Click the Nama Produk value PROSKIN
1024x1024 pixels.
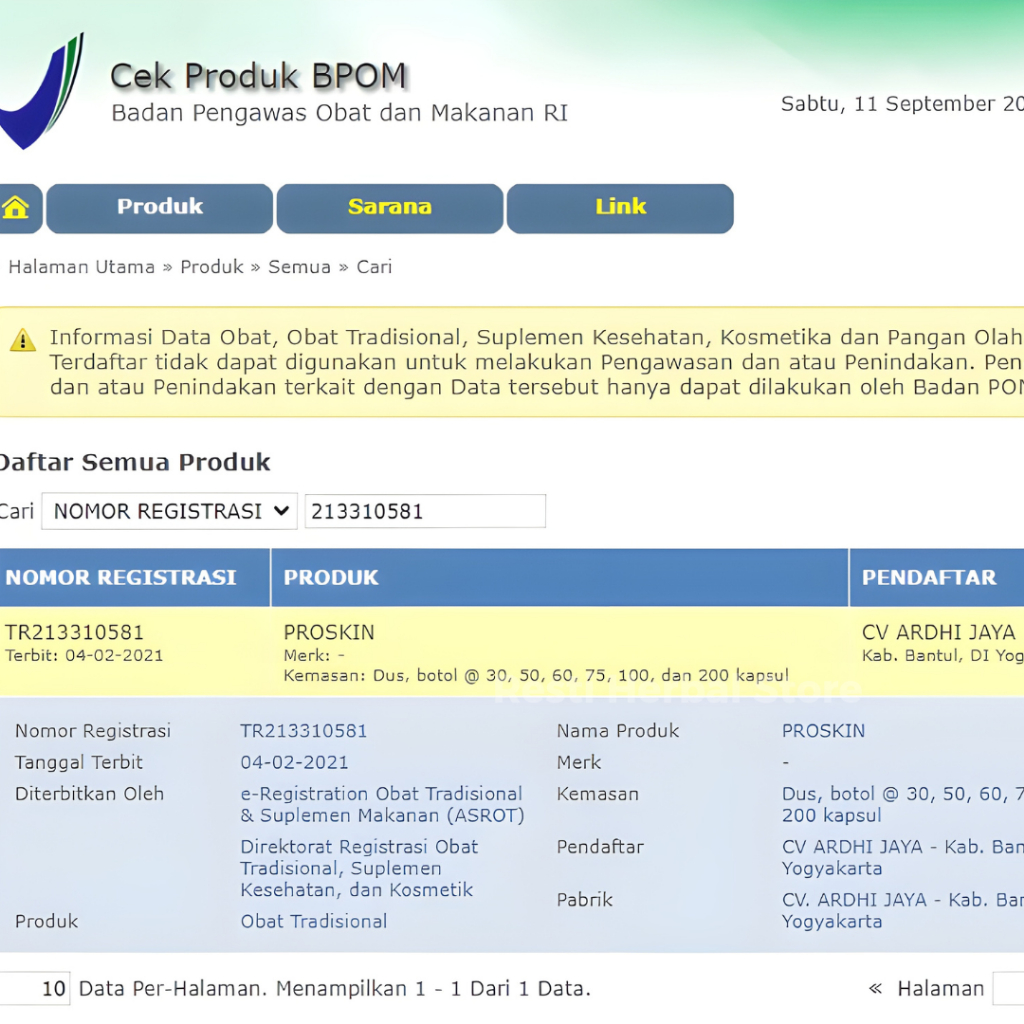[824, 731]
